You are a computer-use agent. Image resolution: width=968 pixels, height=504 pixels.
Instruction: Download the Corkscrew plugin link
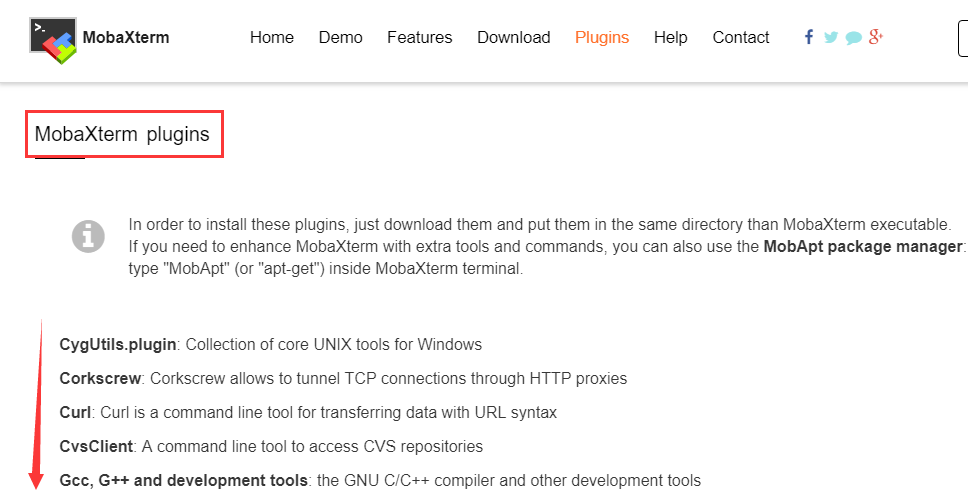(x=100, y=379)
